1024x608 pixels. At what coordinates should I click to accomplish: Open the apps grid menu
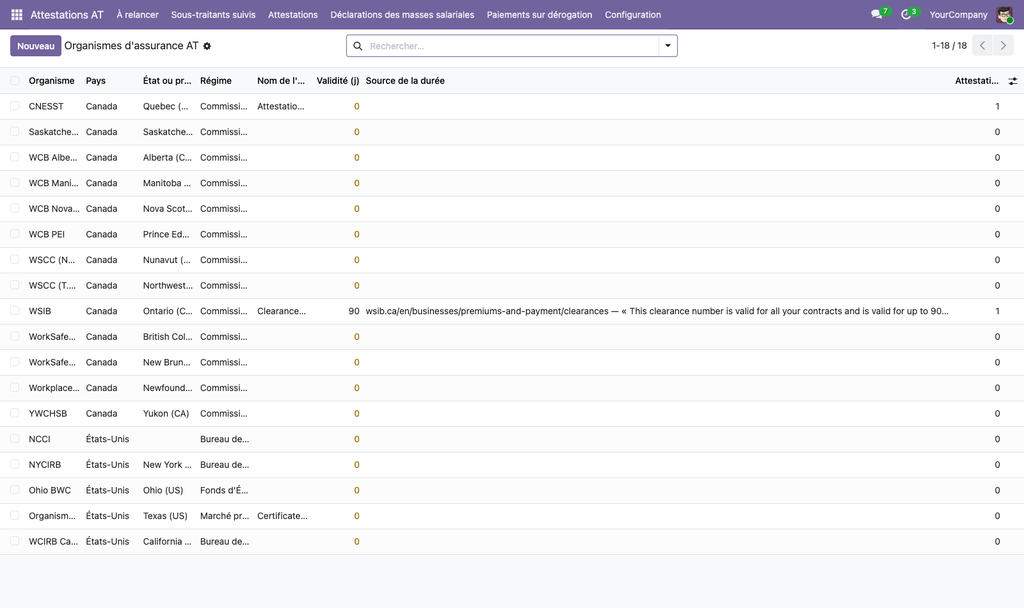[17, 14]
